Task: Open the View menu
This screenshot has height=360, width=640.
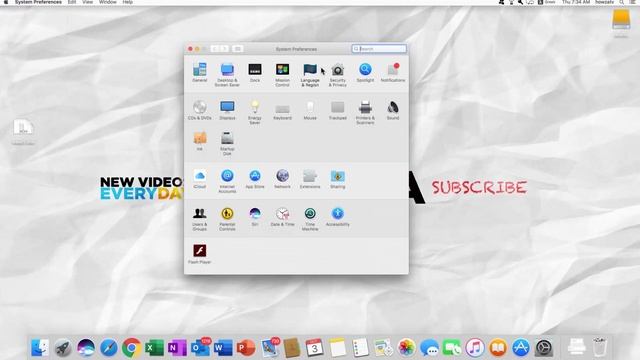Action: 87,2
